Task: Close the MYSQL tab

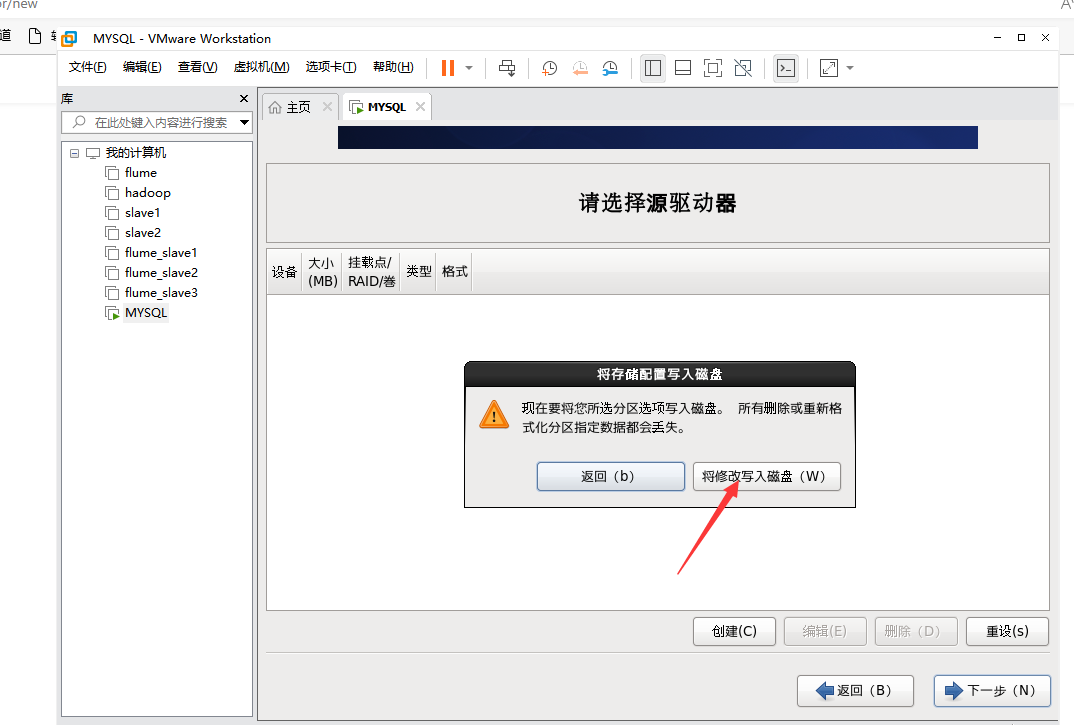Action: coord(421,106)
